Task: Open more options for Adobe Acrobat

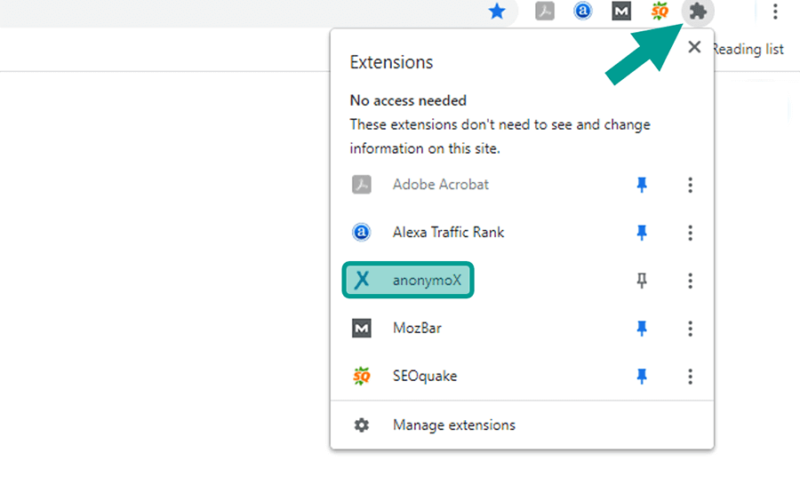Action: [690, 185]
